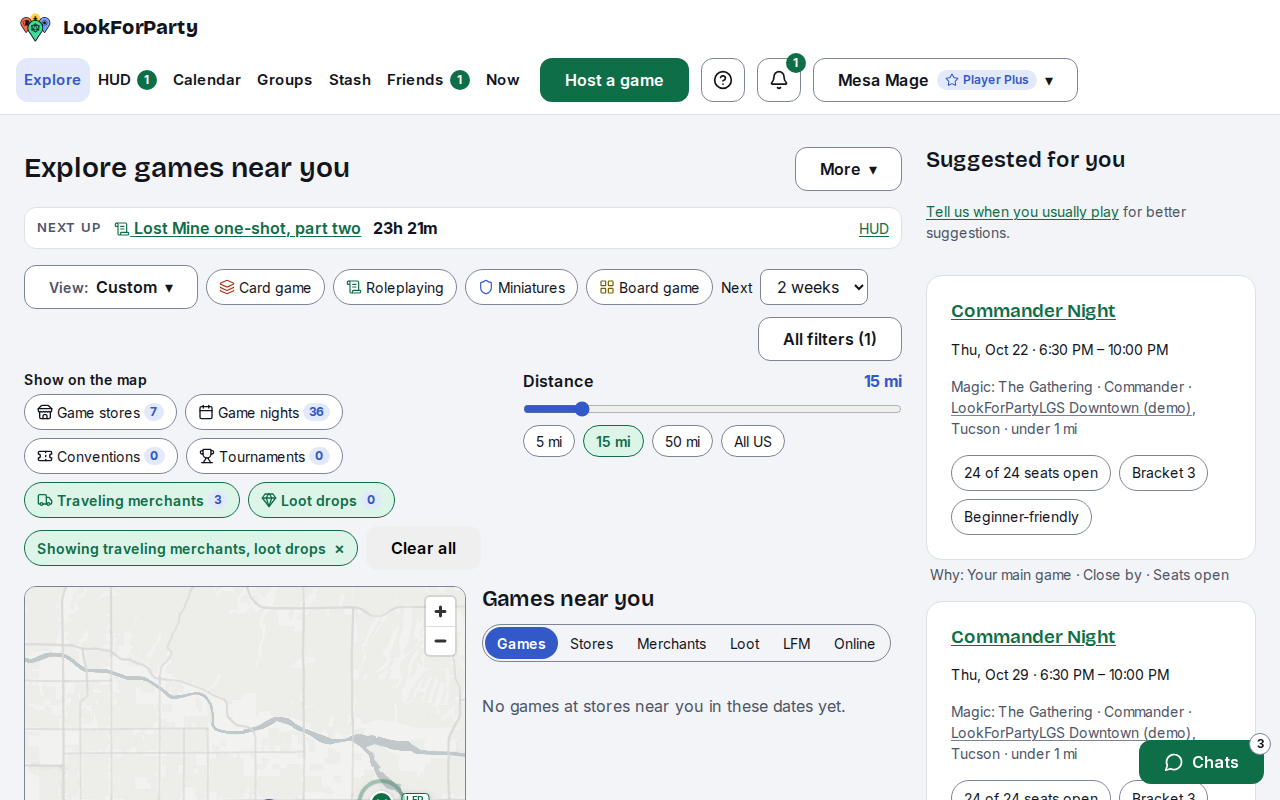Show Tournaments on the map

click(x=264, y=456)
